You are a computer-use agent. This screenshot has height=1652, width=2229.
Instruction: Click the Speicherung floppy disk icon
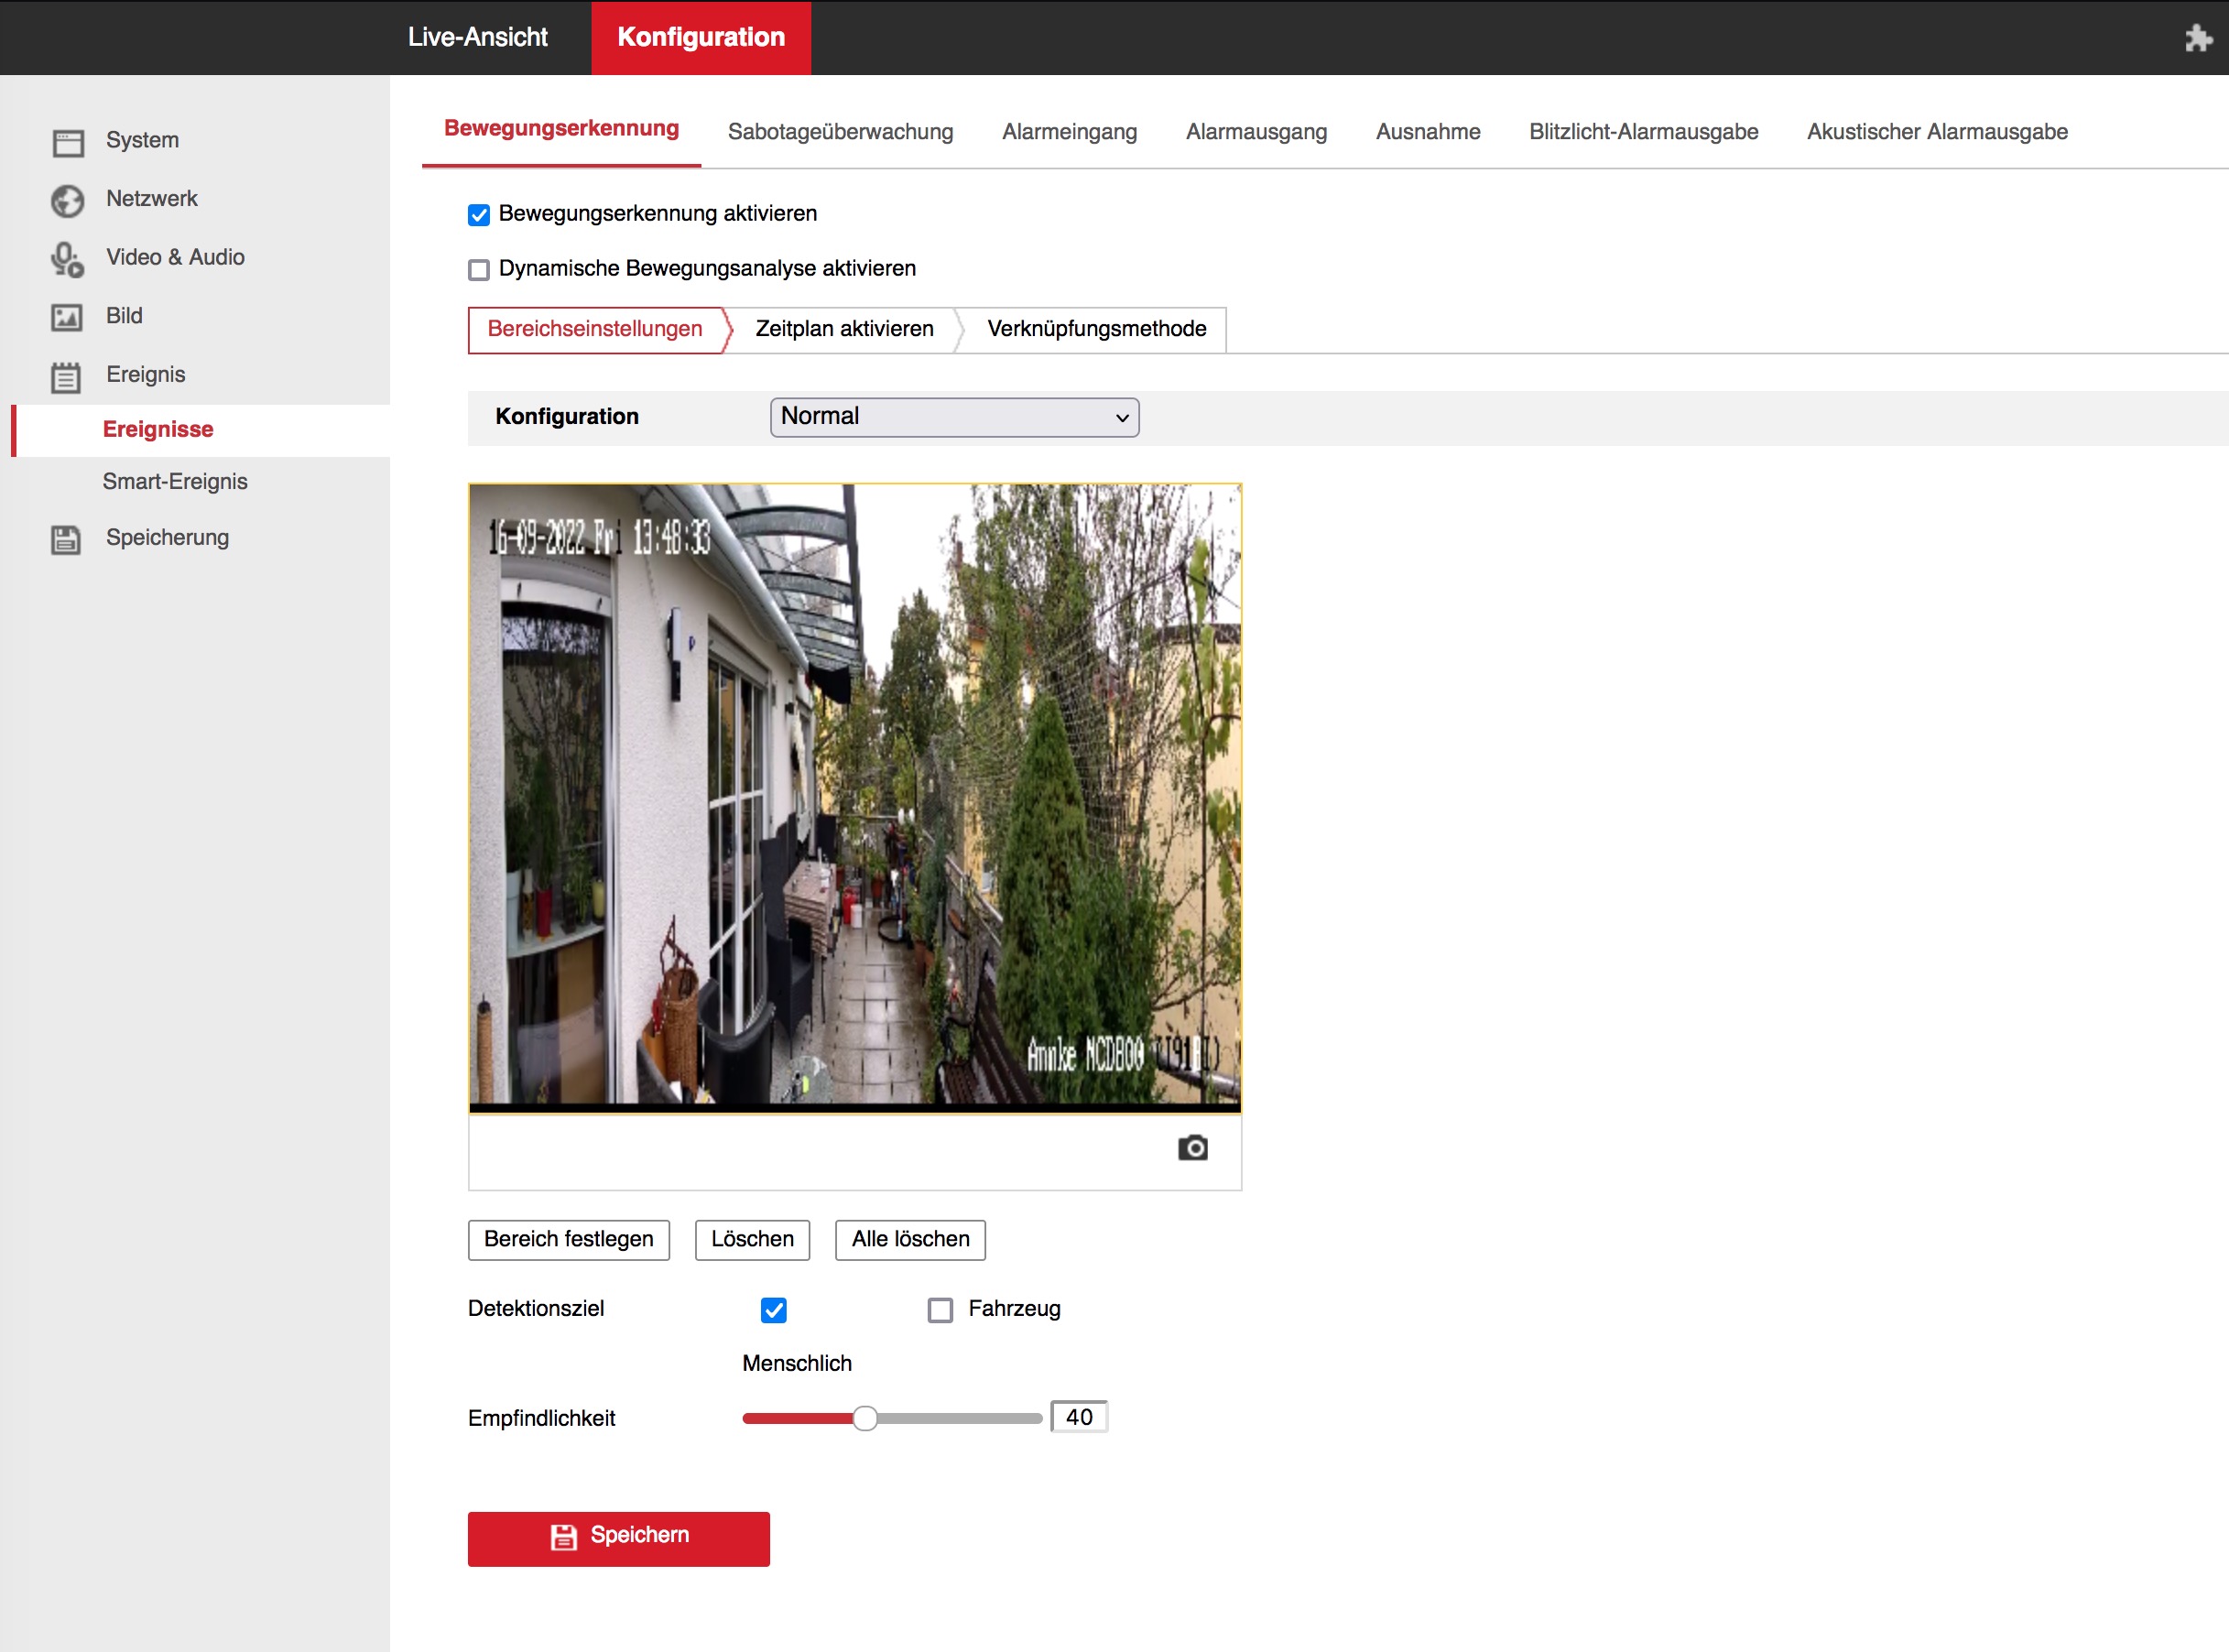coord(67,539)
